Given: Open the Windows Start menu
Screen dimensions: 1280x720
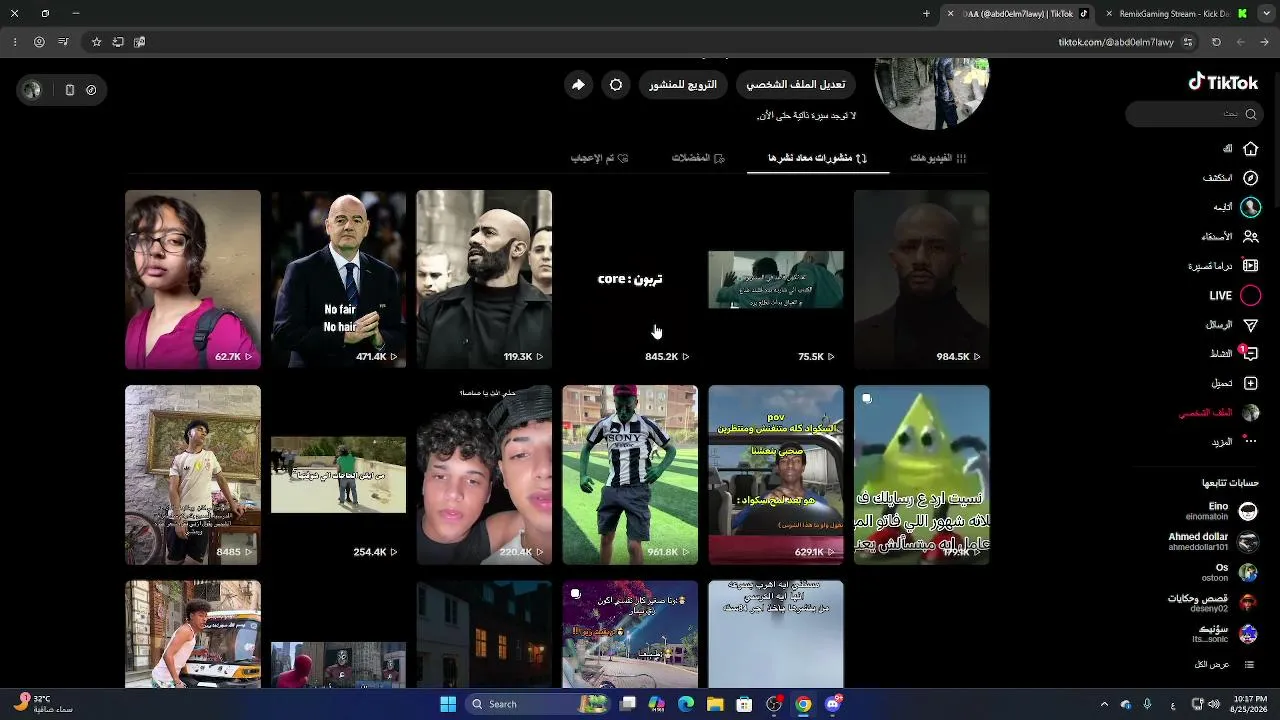Looking at the screenshot, I should (448, 704).
